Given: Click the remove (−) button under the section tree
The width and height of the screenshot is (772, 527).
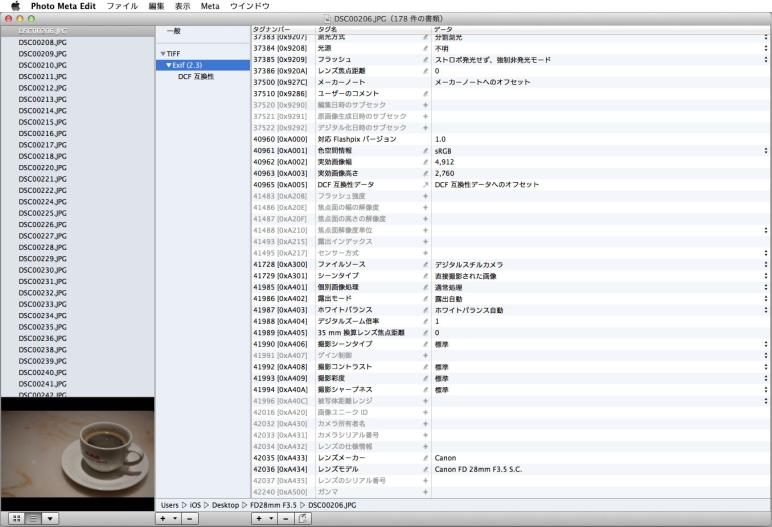Looking at the screenshot, I should 190,518.
